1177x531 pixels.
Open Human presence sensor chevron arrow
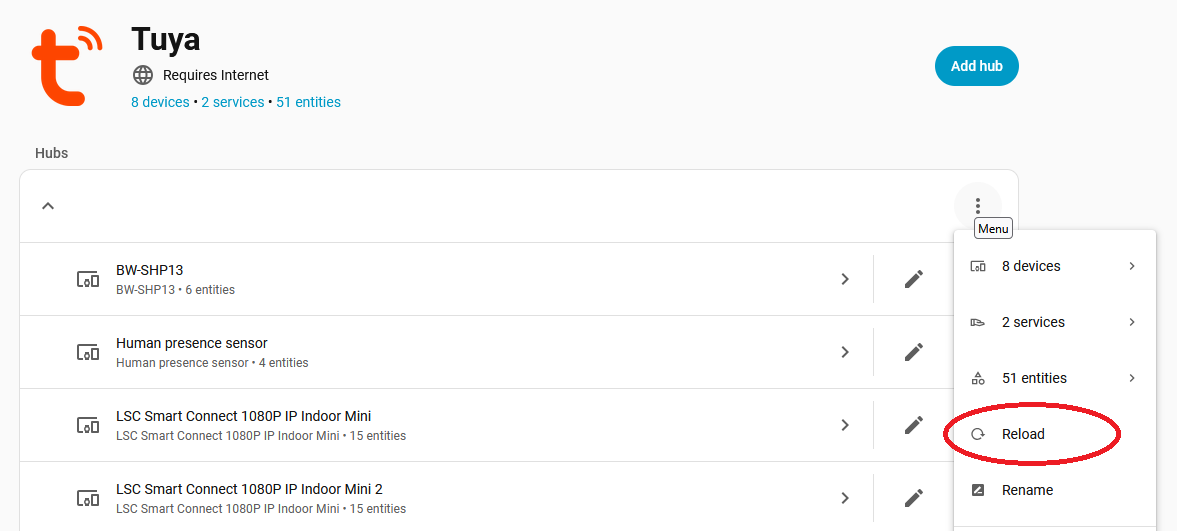click(845, 352)
